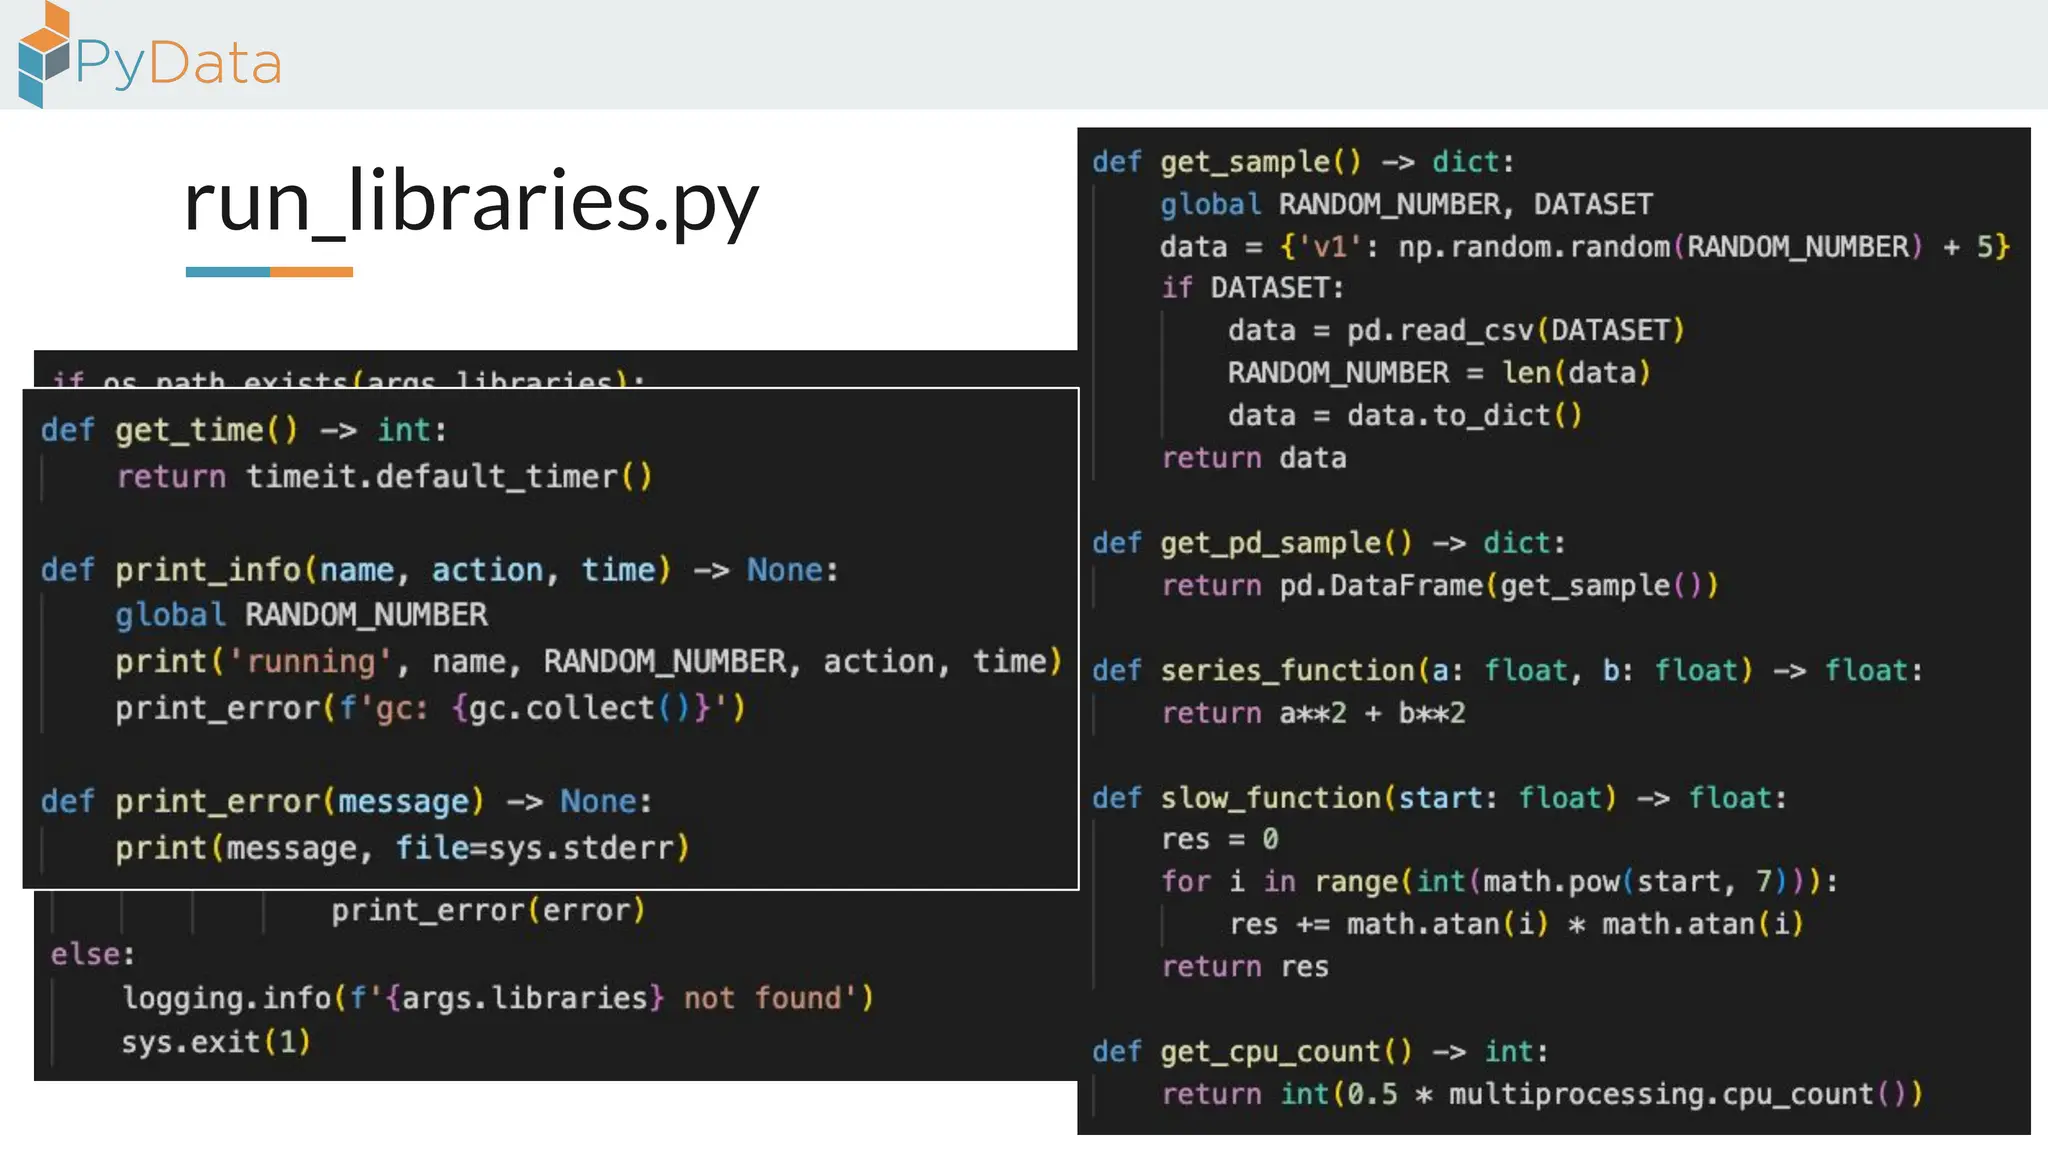The width and height of the screenshot is (2048, 1152).
Task: Click the run_libraries.py slide title
Action: [x=471, y=201]
